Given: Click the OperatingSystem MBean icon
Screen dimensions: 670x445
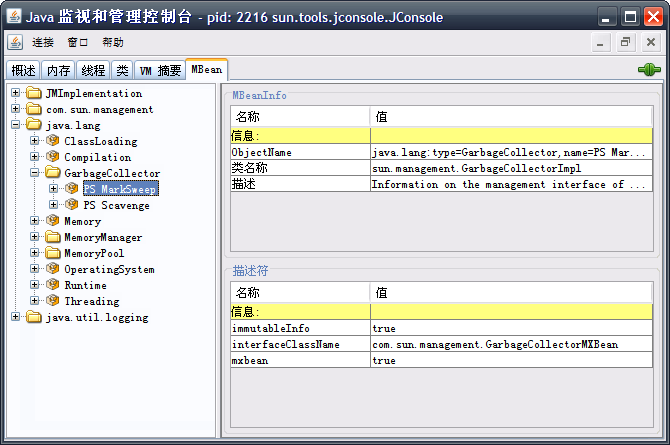Looking at the screenshot, I should 53,268.
